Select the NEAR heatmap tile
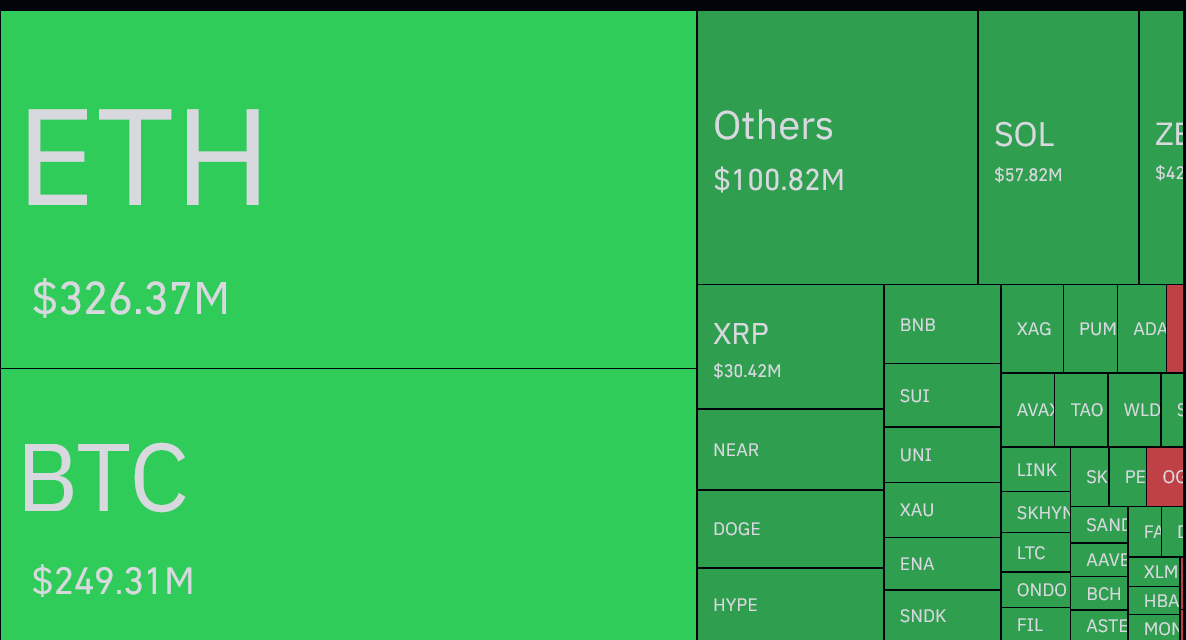The image size is (1186, 640). [x=790, y=449]
